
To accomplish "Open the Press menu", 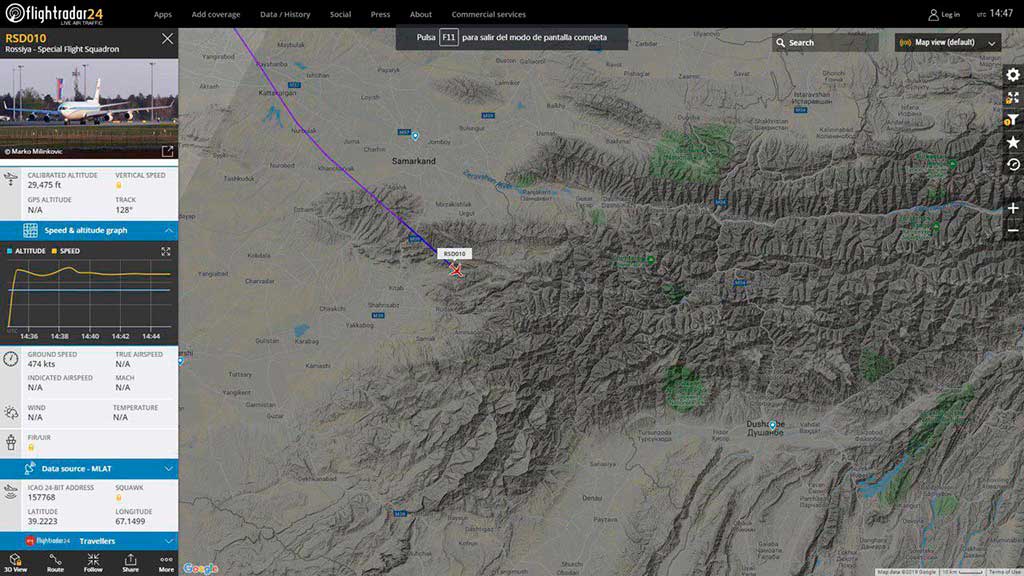I will tap(380, 14).
